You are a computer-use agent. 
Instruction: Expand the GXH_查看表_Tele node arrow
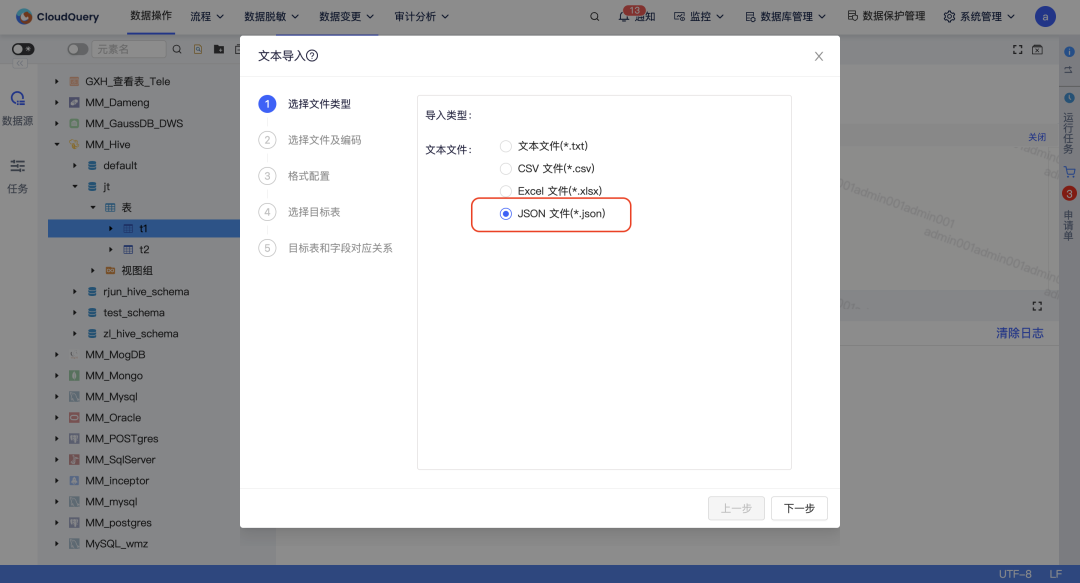56,81
